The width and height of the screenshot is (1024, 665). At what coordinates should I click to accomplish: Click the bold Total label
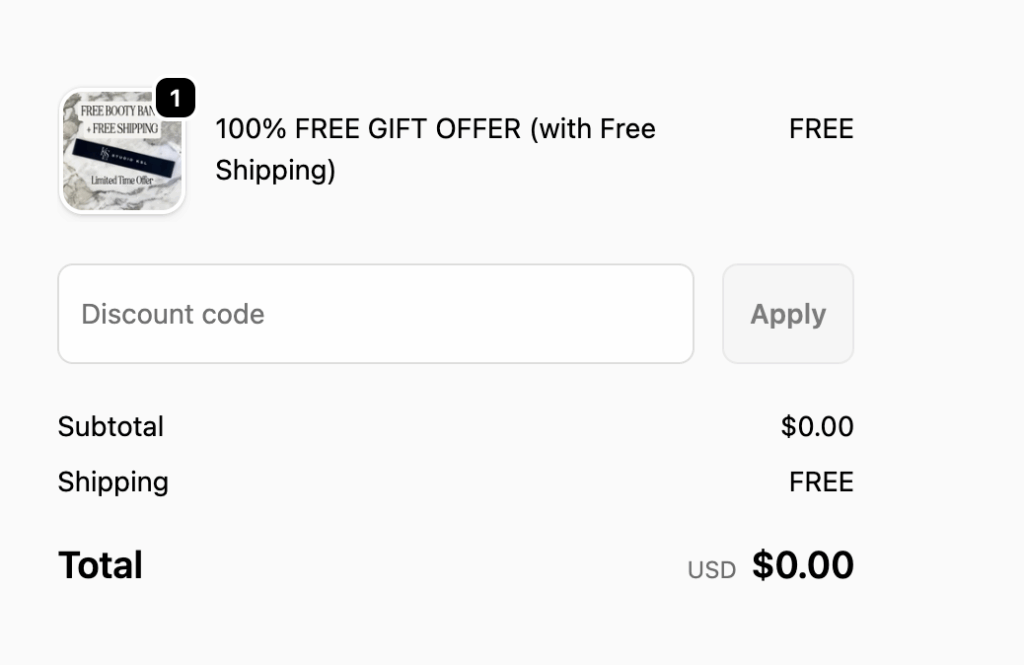(x=100, y=565)
